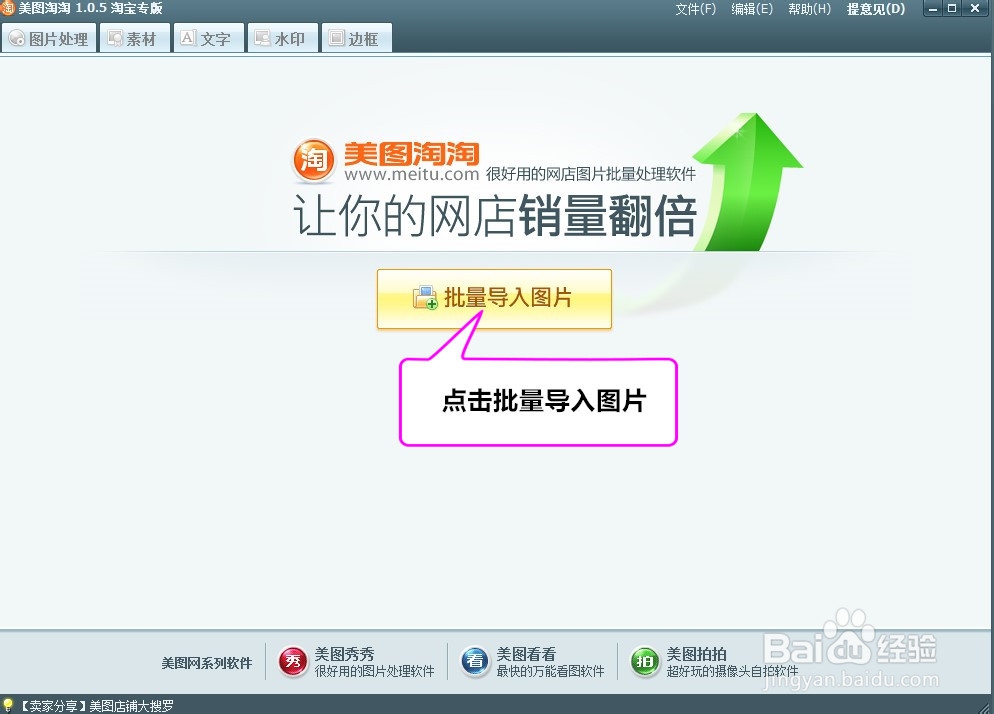Click 超好玩的摄像头自拍软件 description text
The width and height of the screenshot is (994, 714).
732,671
